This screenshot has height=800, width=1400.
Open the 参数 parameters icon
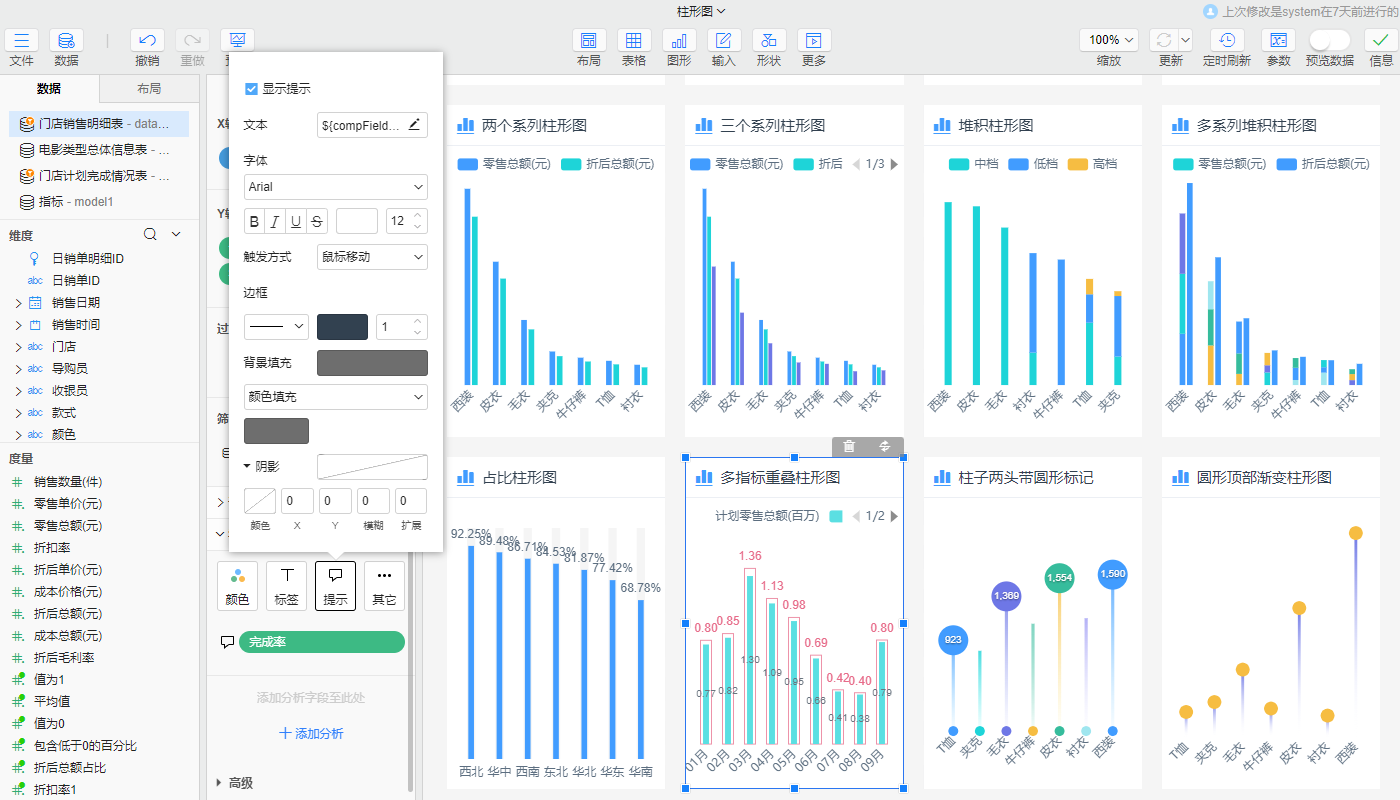1278,41
